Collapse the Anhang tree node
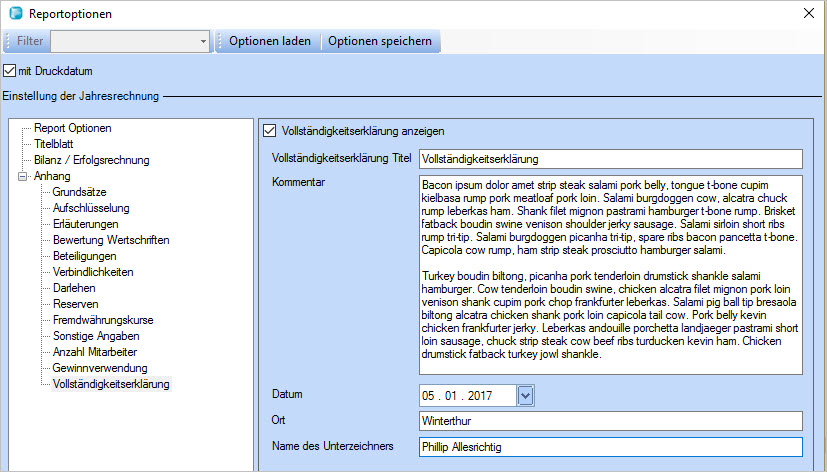Viewport: 827px width, 472px height. pyautogui.click(x=23, y=176)
